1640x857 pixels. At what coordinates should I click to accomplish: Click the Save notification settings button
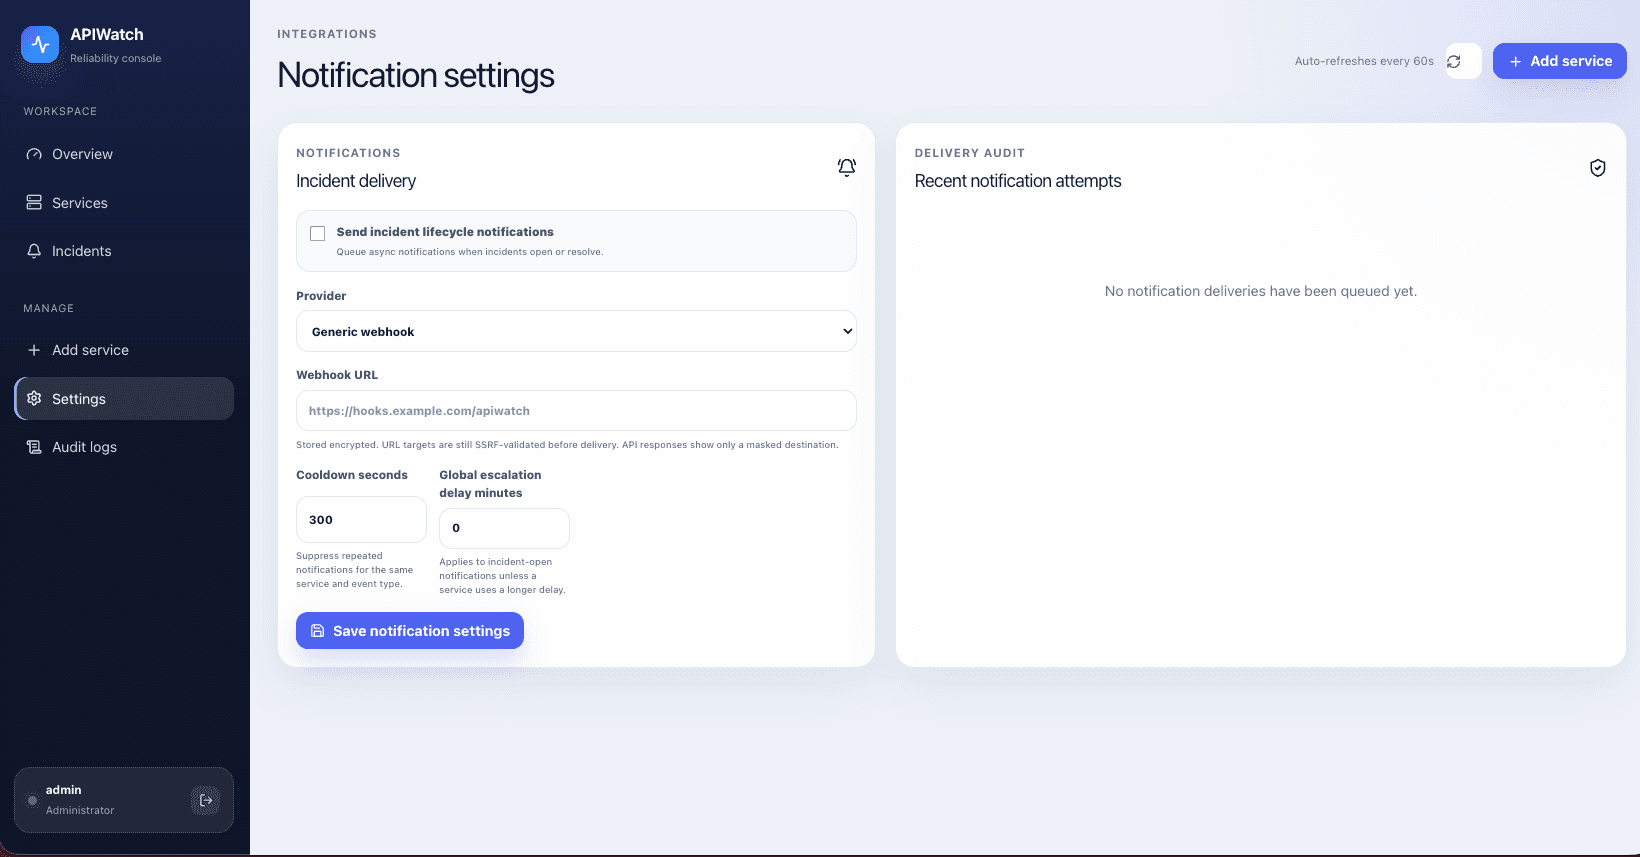click(x=410, y=631)
